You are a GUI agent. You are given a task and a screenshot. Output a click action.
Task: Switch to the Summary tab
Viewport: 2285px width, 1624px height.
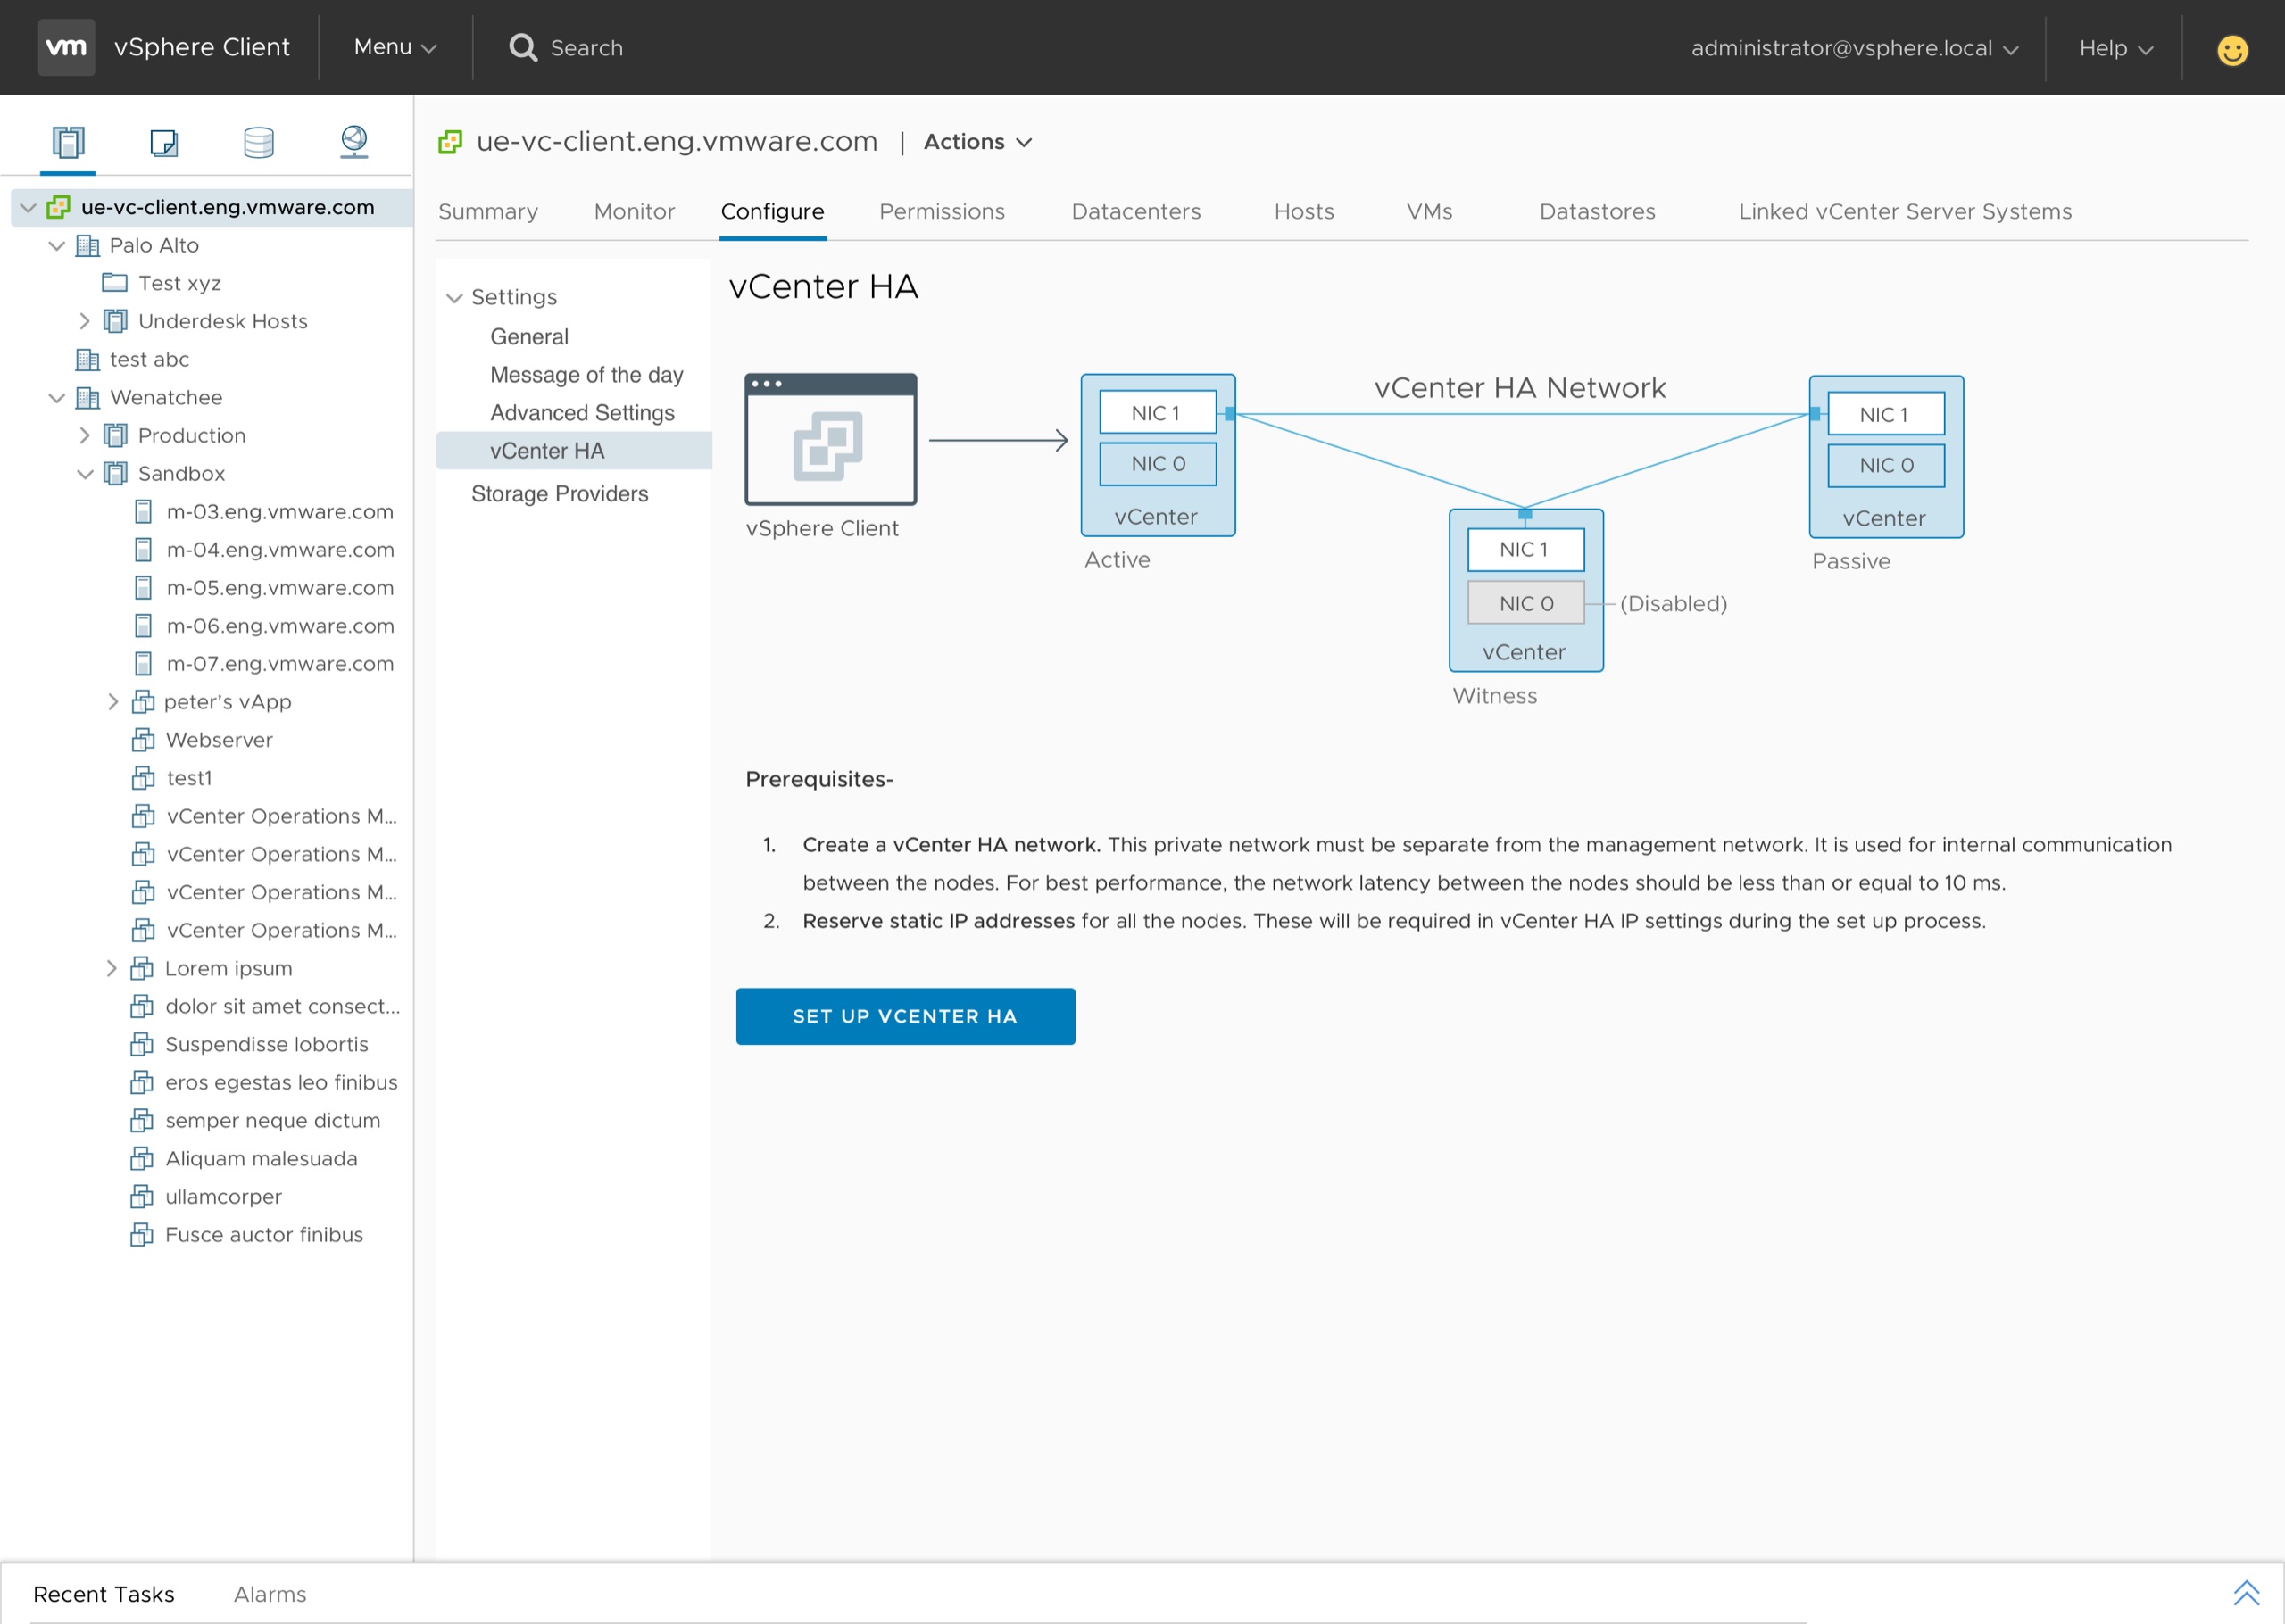(x=488, y=212)
